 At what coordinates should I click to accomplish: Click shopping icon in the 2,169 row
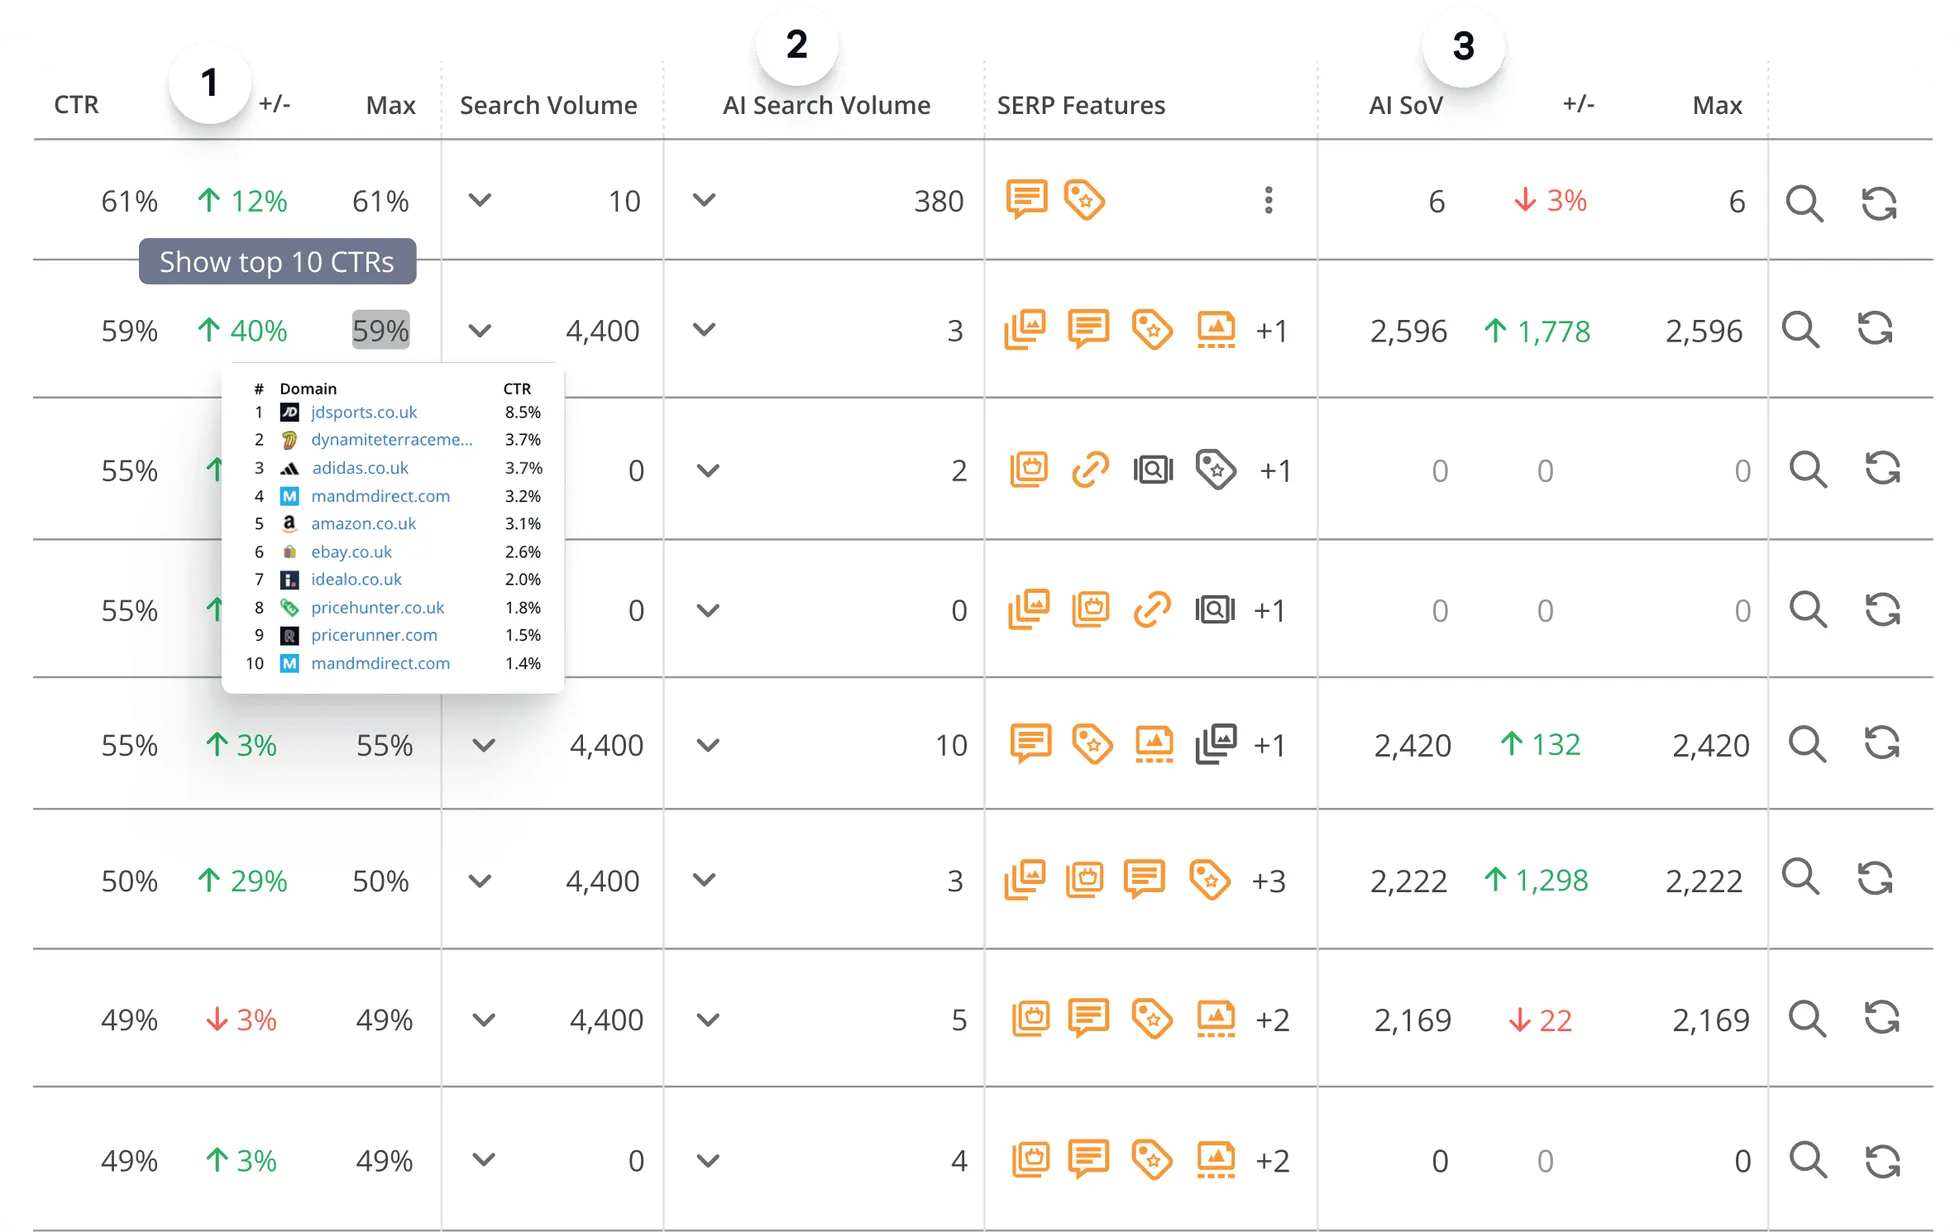1030,1019
